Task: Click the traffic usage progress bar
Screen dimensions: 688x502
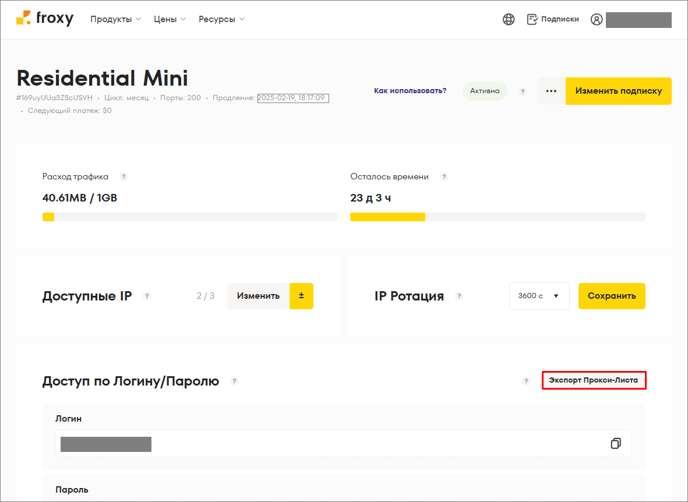Action: (x=190, y=217)
